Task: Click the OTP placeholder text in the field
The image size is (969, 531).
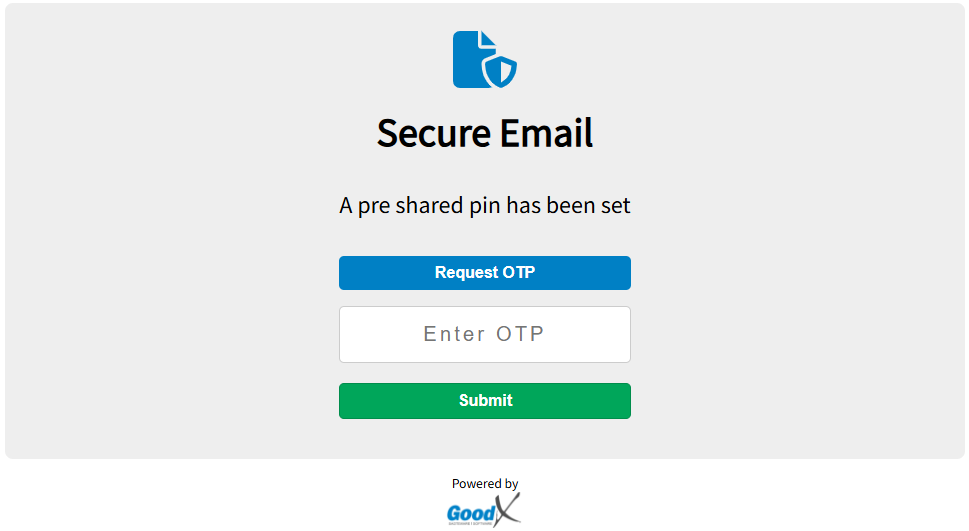Action: 484,334
